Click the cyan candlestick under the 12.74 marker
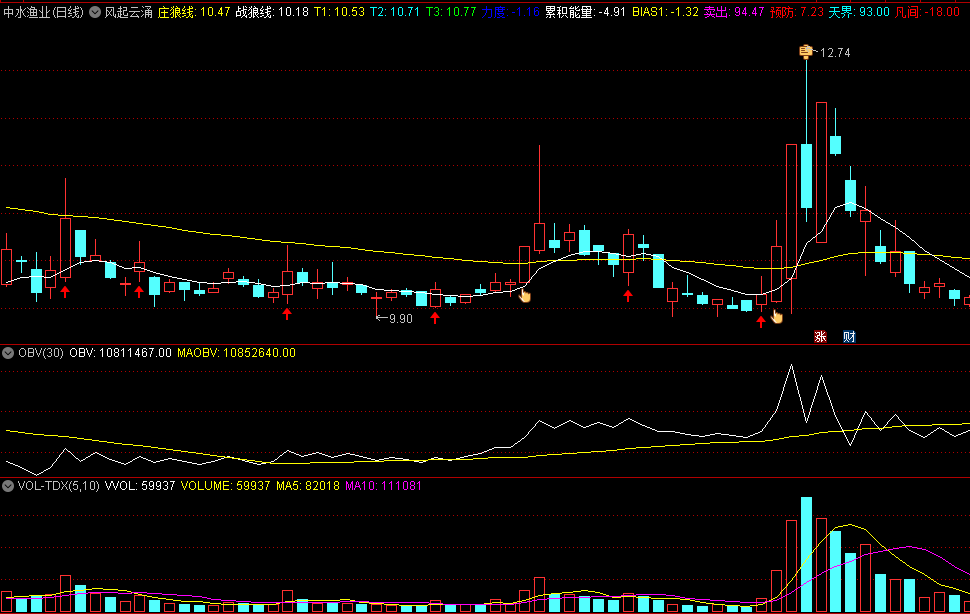 [806, 176]
